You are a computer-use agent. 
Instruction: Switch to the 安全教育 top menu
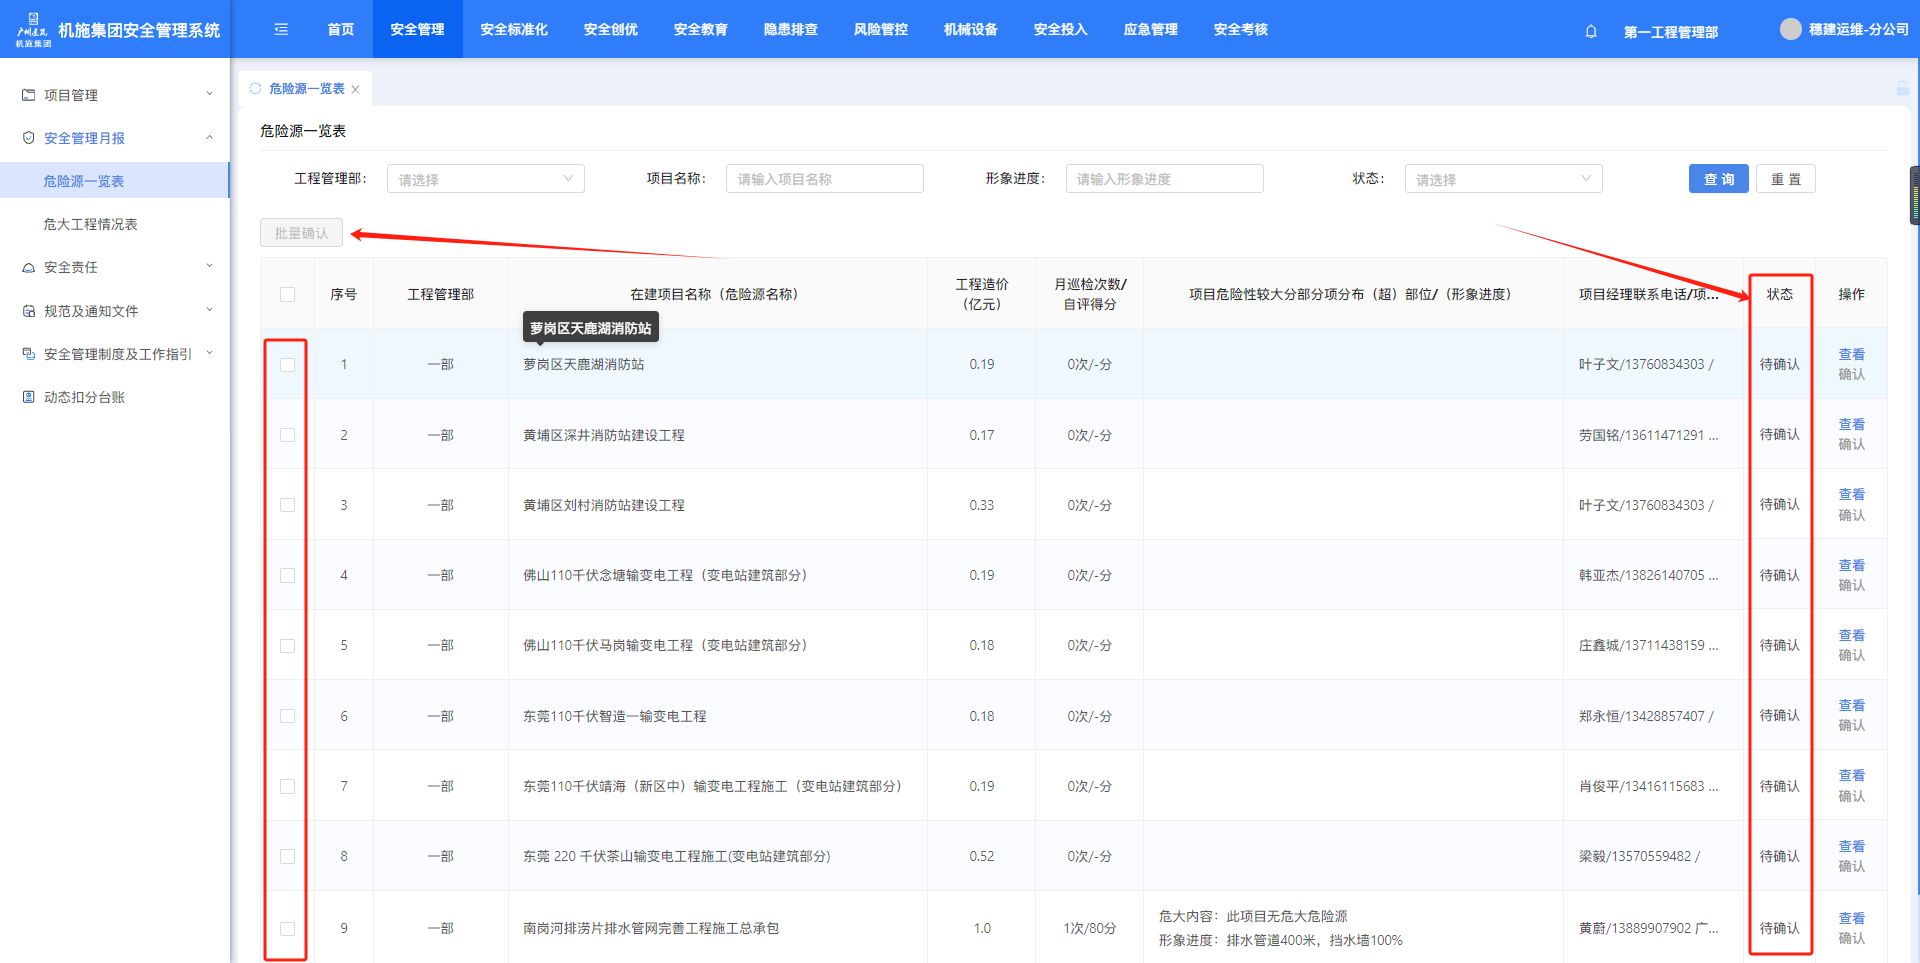coord(700,30)
